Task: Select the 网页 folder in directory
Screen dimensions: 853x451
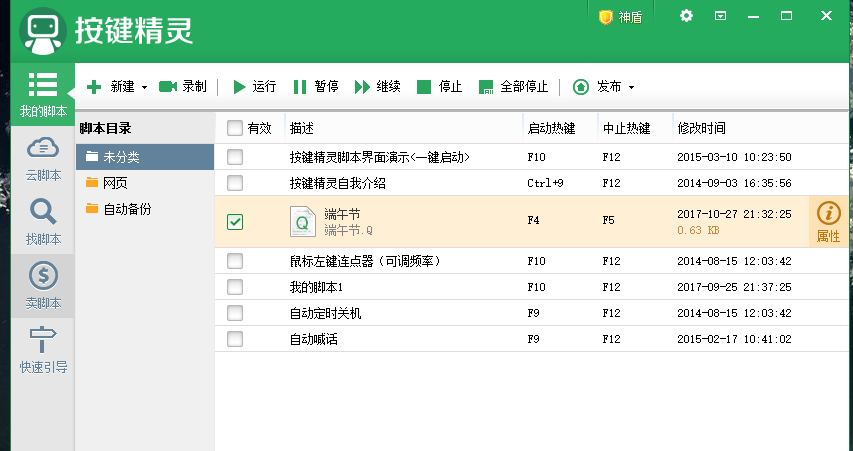Action: tap(115, 183)
